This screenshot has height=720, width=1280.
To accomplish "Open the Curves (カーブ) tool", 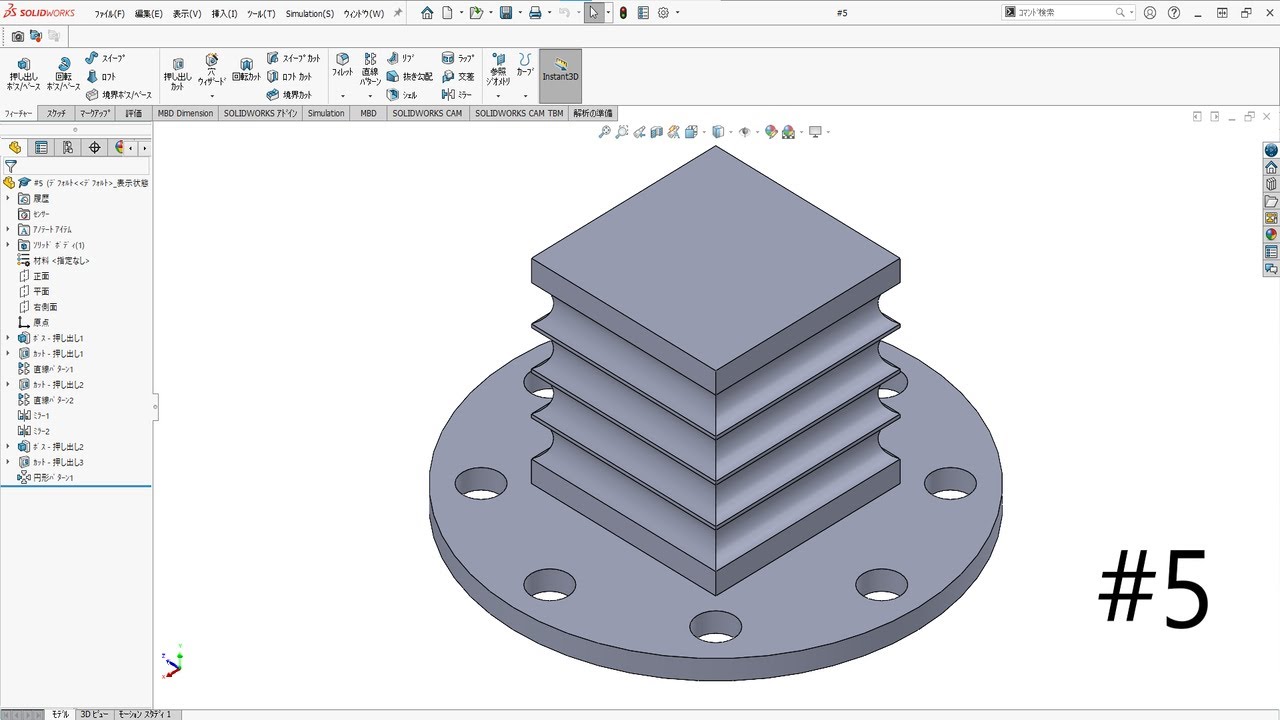I will 525,66.
